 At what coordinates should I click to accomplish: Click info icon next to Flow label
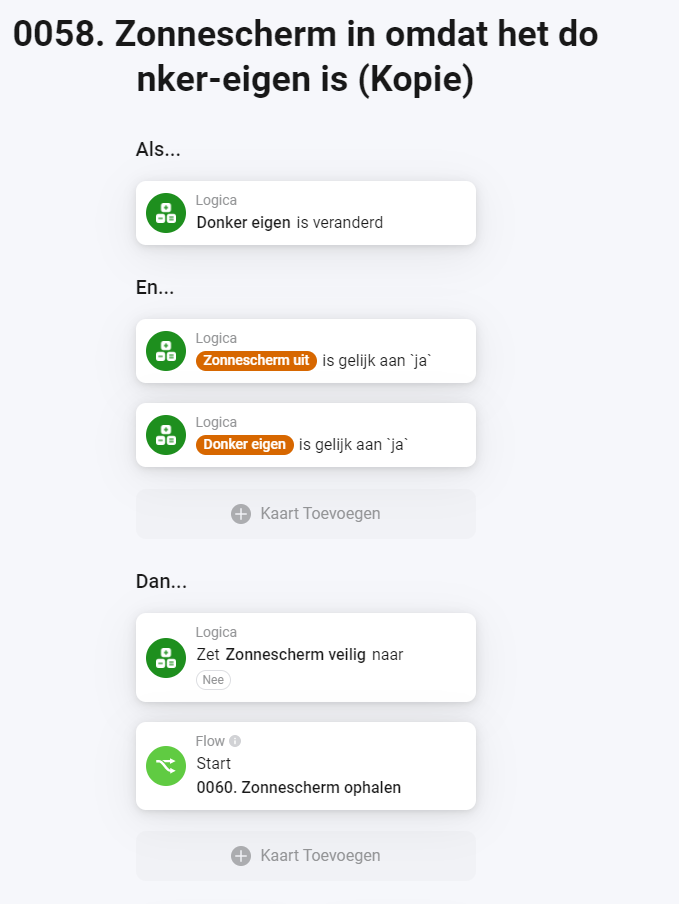point(235,741)
